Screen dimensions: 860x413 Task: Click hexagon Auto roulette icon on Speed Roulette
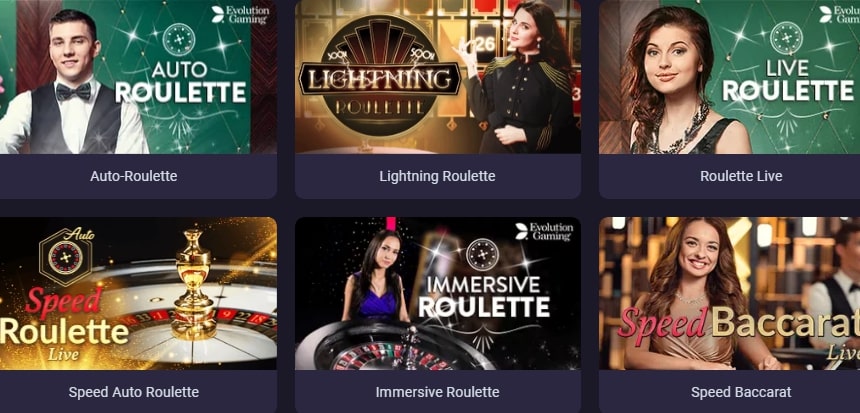pos(66,256)
